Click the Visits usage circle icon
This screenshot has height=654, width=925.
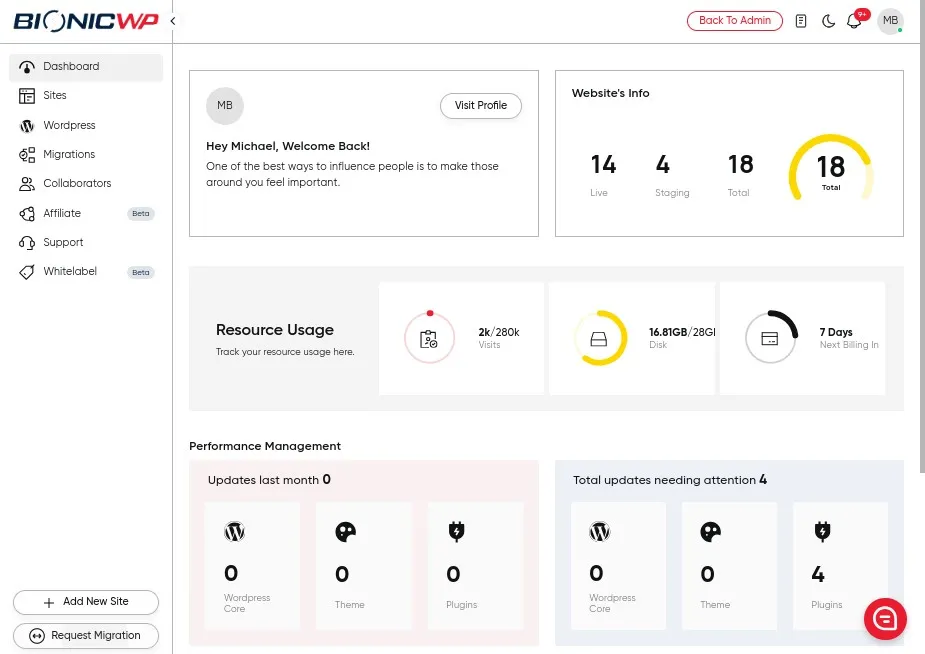[429, 338]
